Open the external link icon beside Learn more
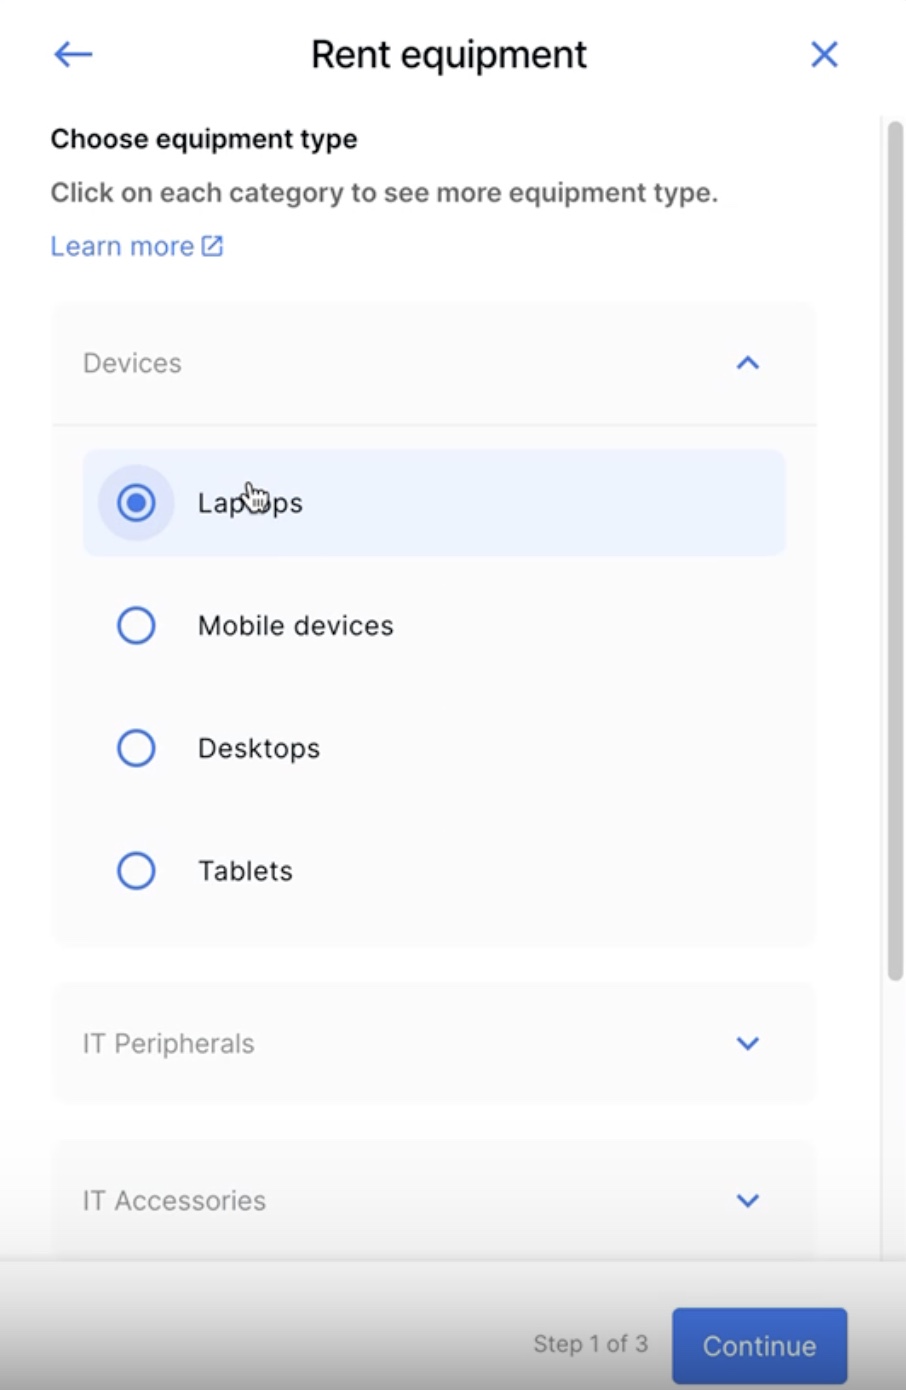 tap(212, 246)
